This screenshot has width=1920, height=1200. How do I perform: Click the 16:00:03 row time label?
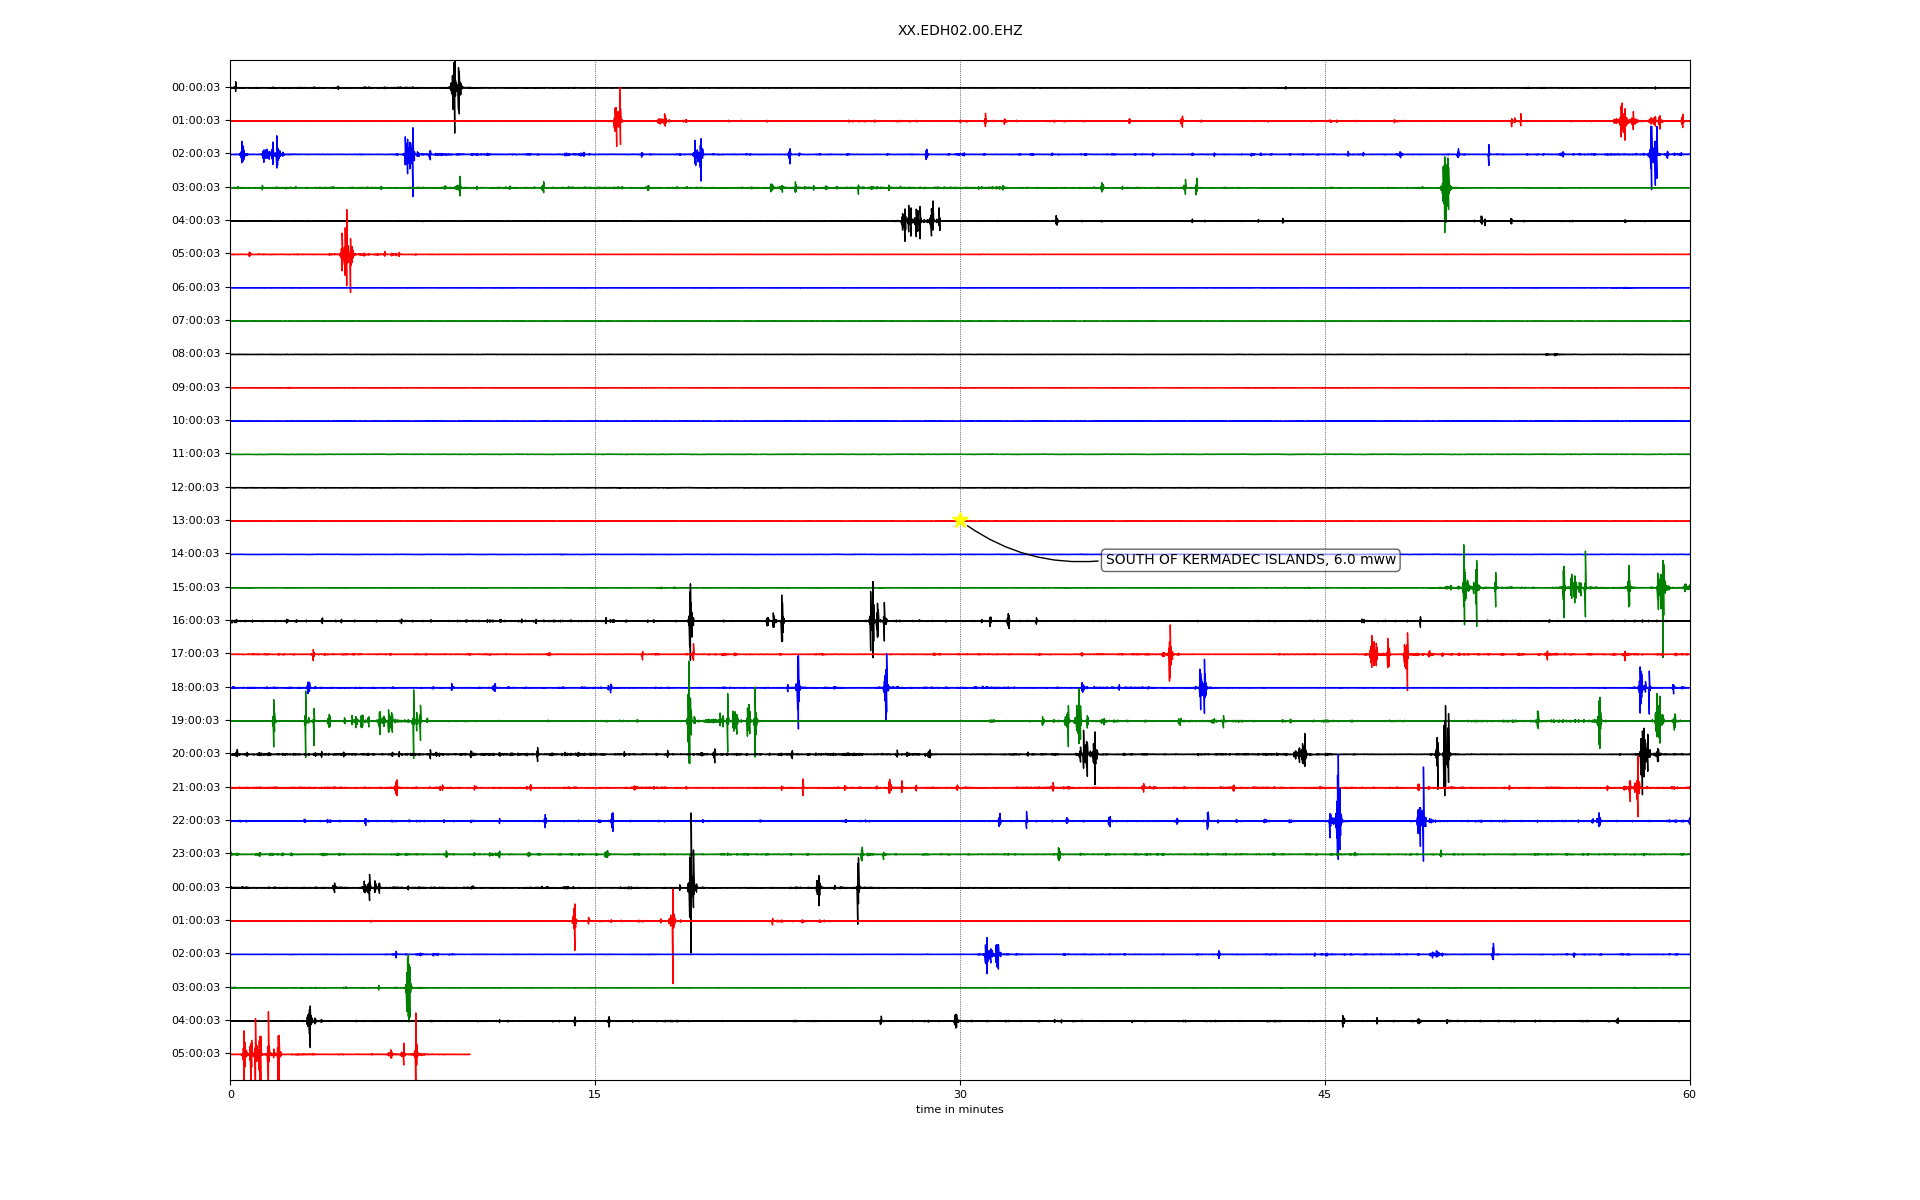click(196, 620)
